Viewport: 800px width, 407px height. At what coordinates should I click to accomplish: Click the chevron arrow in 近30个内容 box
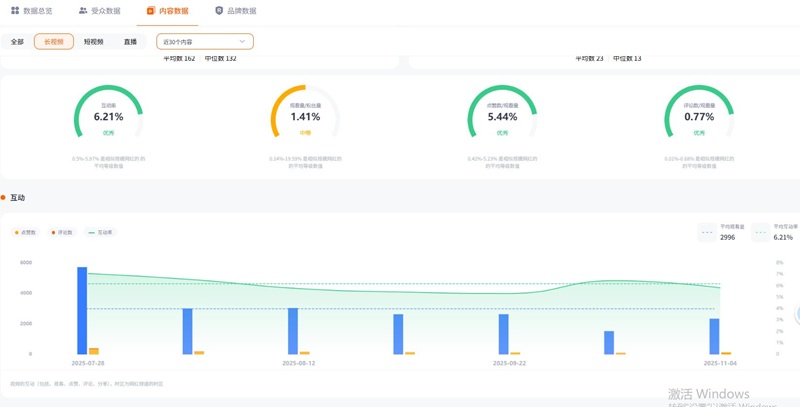click(x=242, y=42)
